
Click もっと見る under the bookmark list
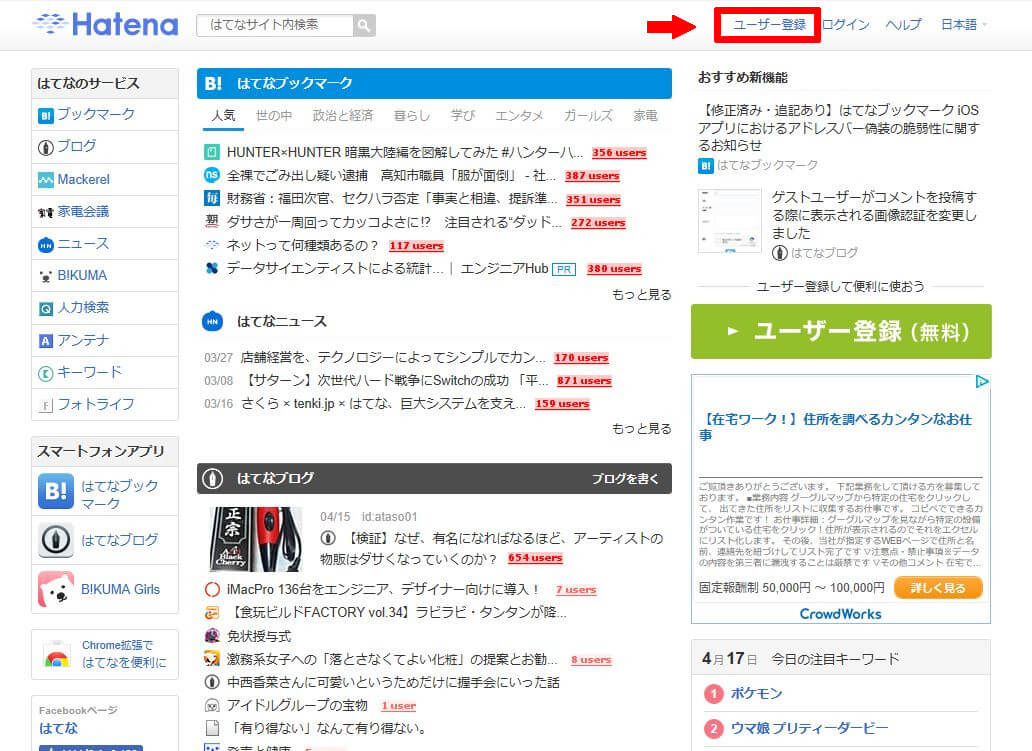642,294
